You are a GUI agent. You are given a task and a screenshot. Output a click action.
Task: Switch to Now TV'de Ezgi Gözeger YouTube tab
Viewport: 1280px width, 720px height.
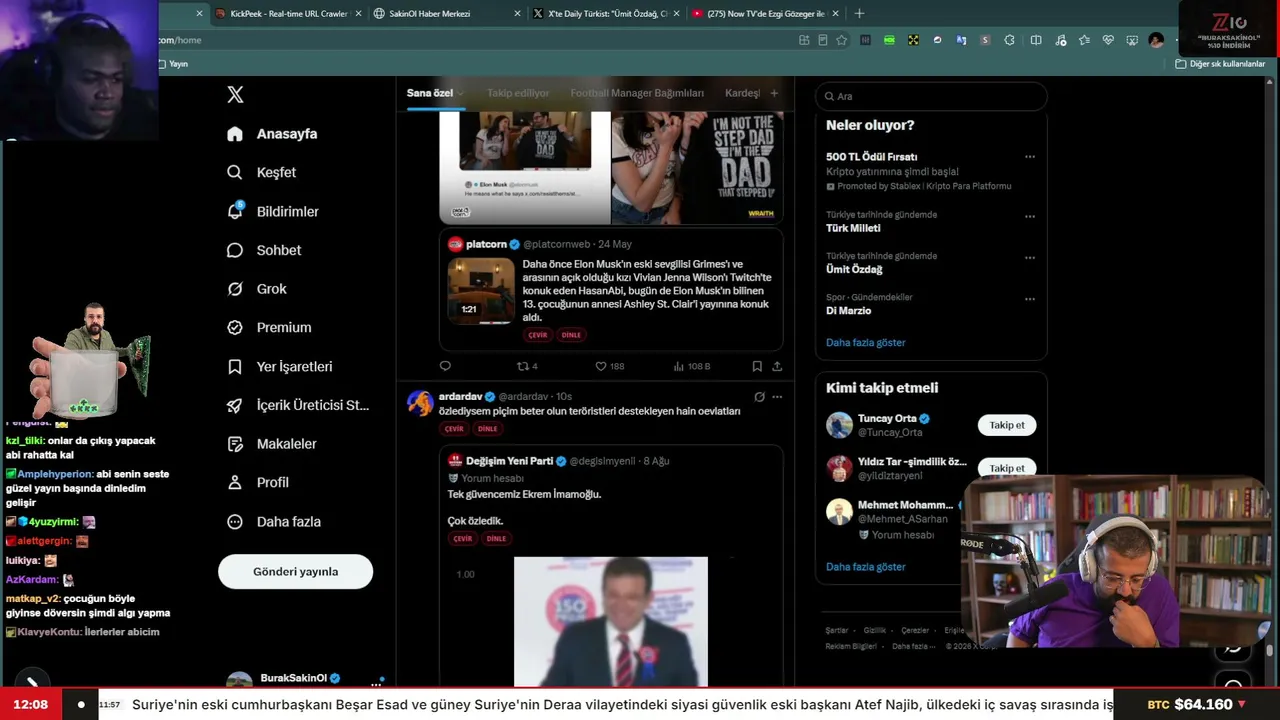(766, 14)
